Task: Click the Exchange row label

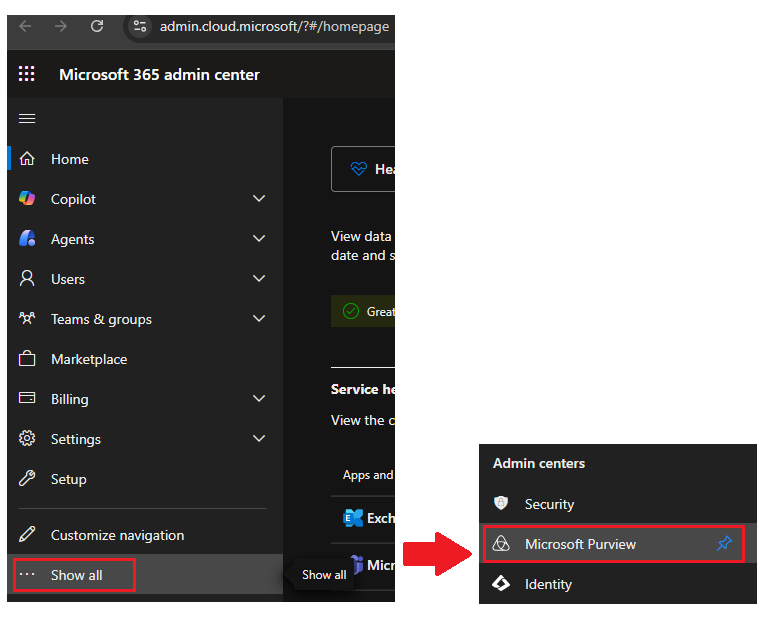Action: [381, 518]
